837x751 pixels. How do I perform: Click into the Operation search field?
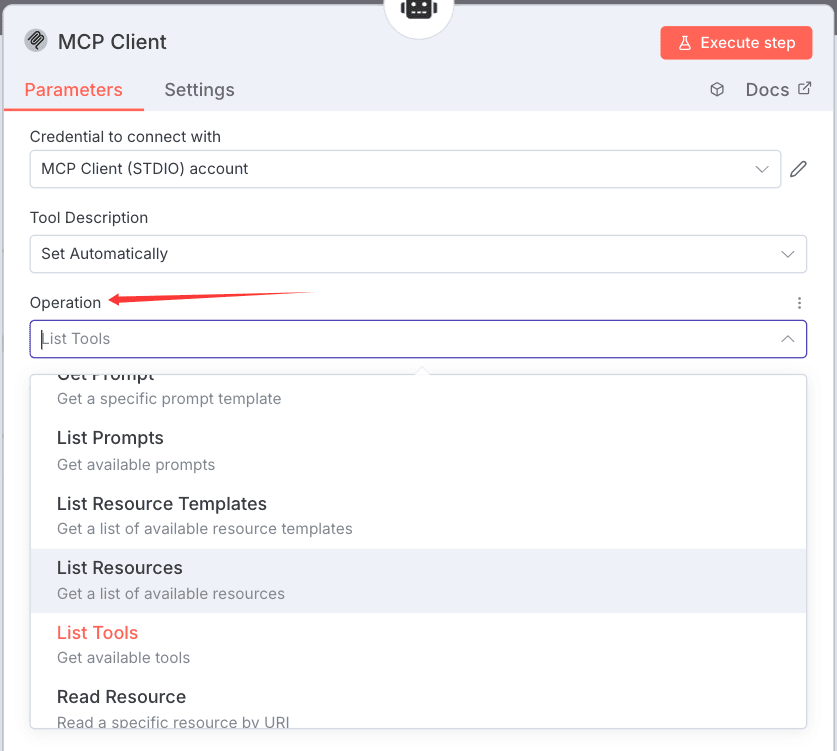(x=400, y=339)
